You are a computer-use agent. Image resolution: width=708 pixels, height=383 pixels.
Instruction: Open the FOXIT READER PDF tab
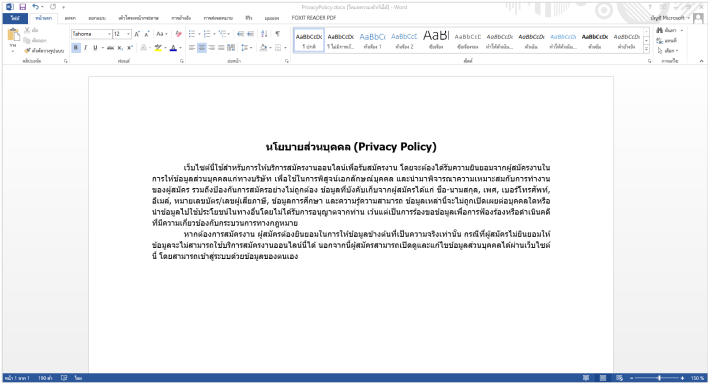tap(314, 18)
